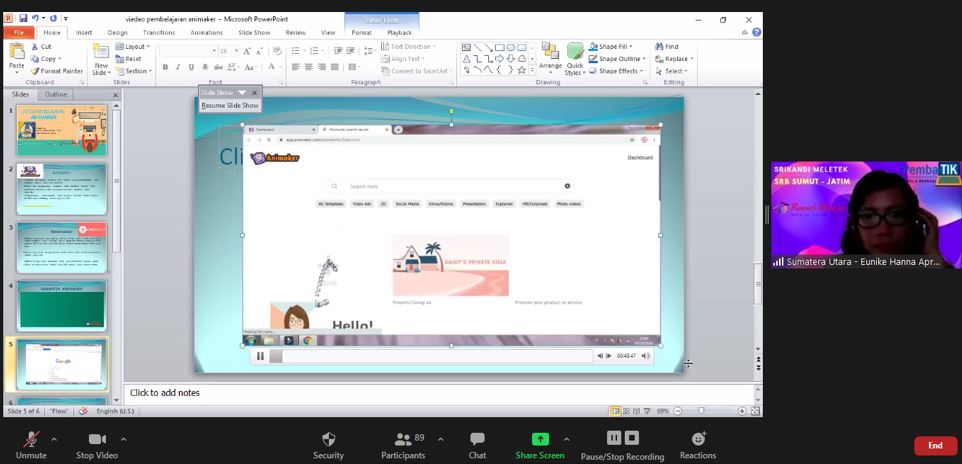This screenshot has height=464, width=962.
Task: Open PowerPoint Help question mark icon
Action: click(x=756, y=33)
